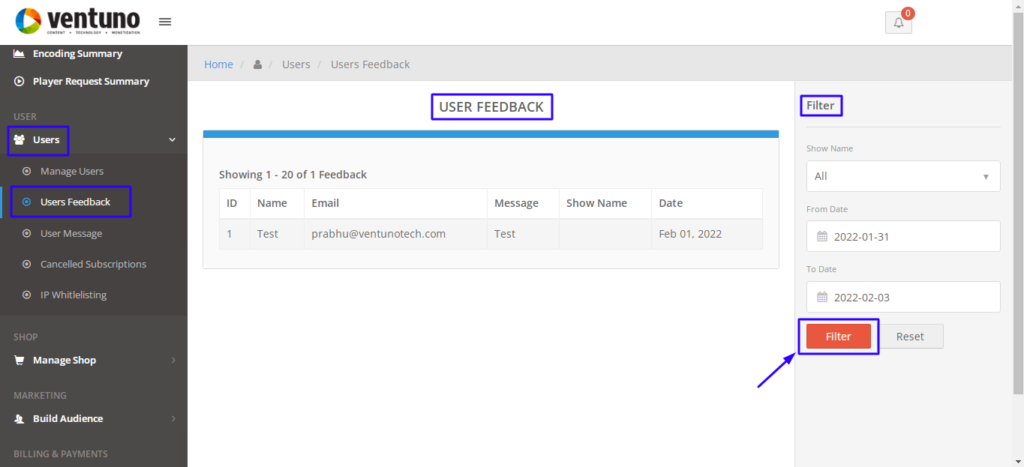
Task: Select Manage Users submenu item
Action: point(72,172)
